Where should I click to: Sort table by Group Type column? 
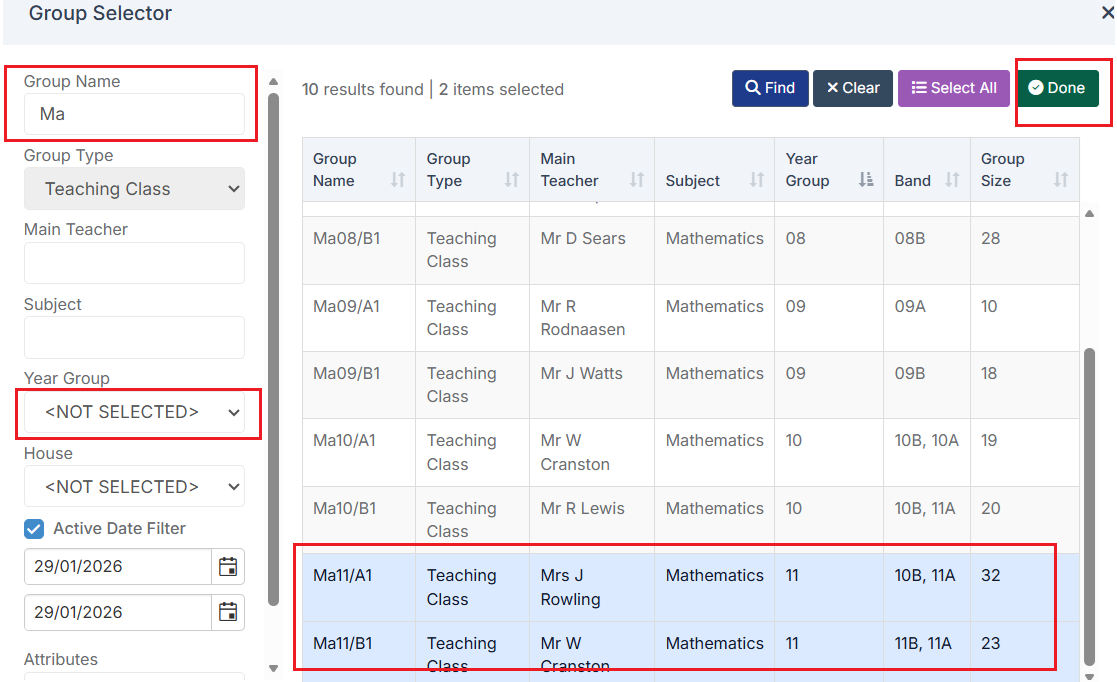(512, 180)
